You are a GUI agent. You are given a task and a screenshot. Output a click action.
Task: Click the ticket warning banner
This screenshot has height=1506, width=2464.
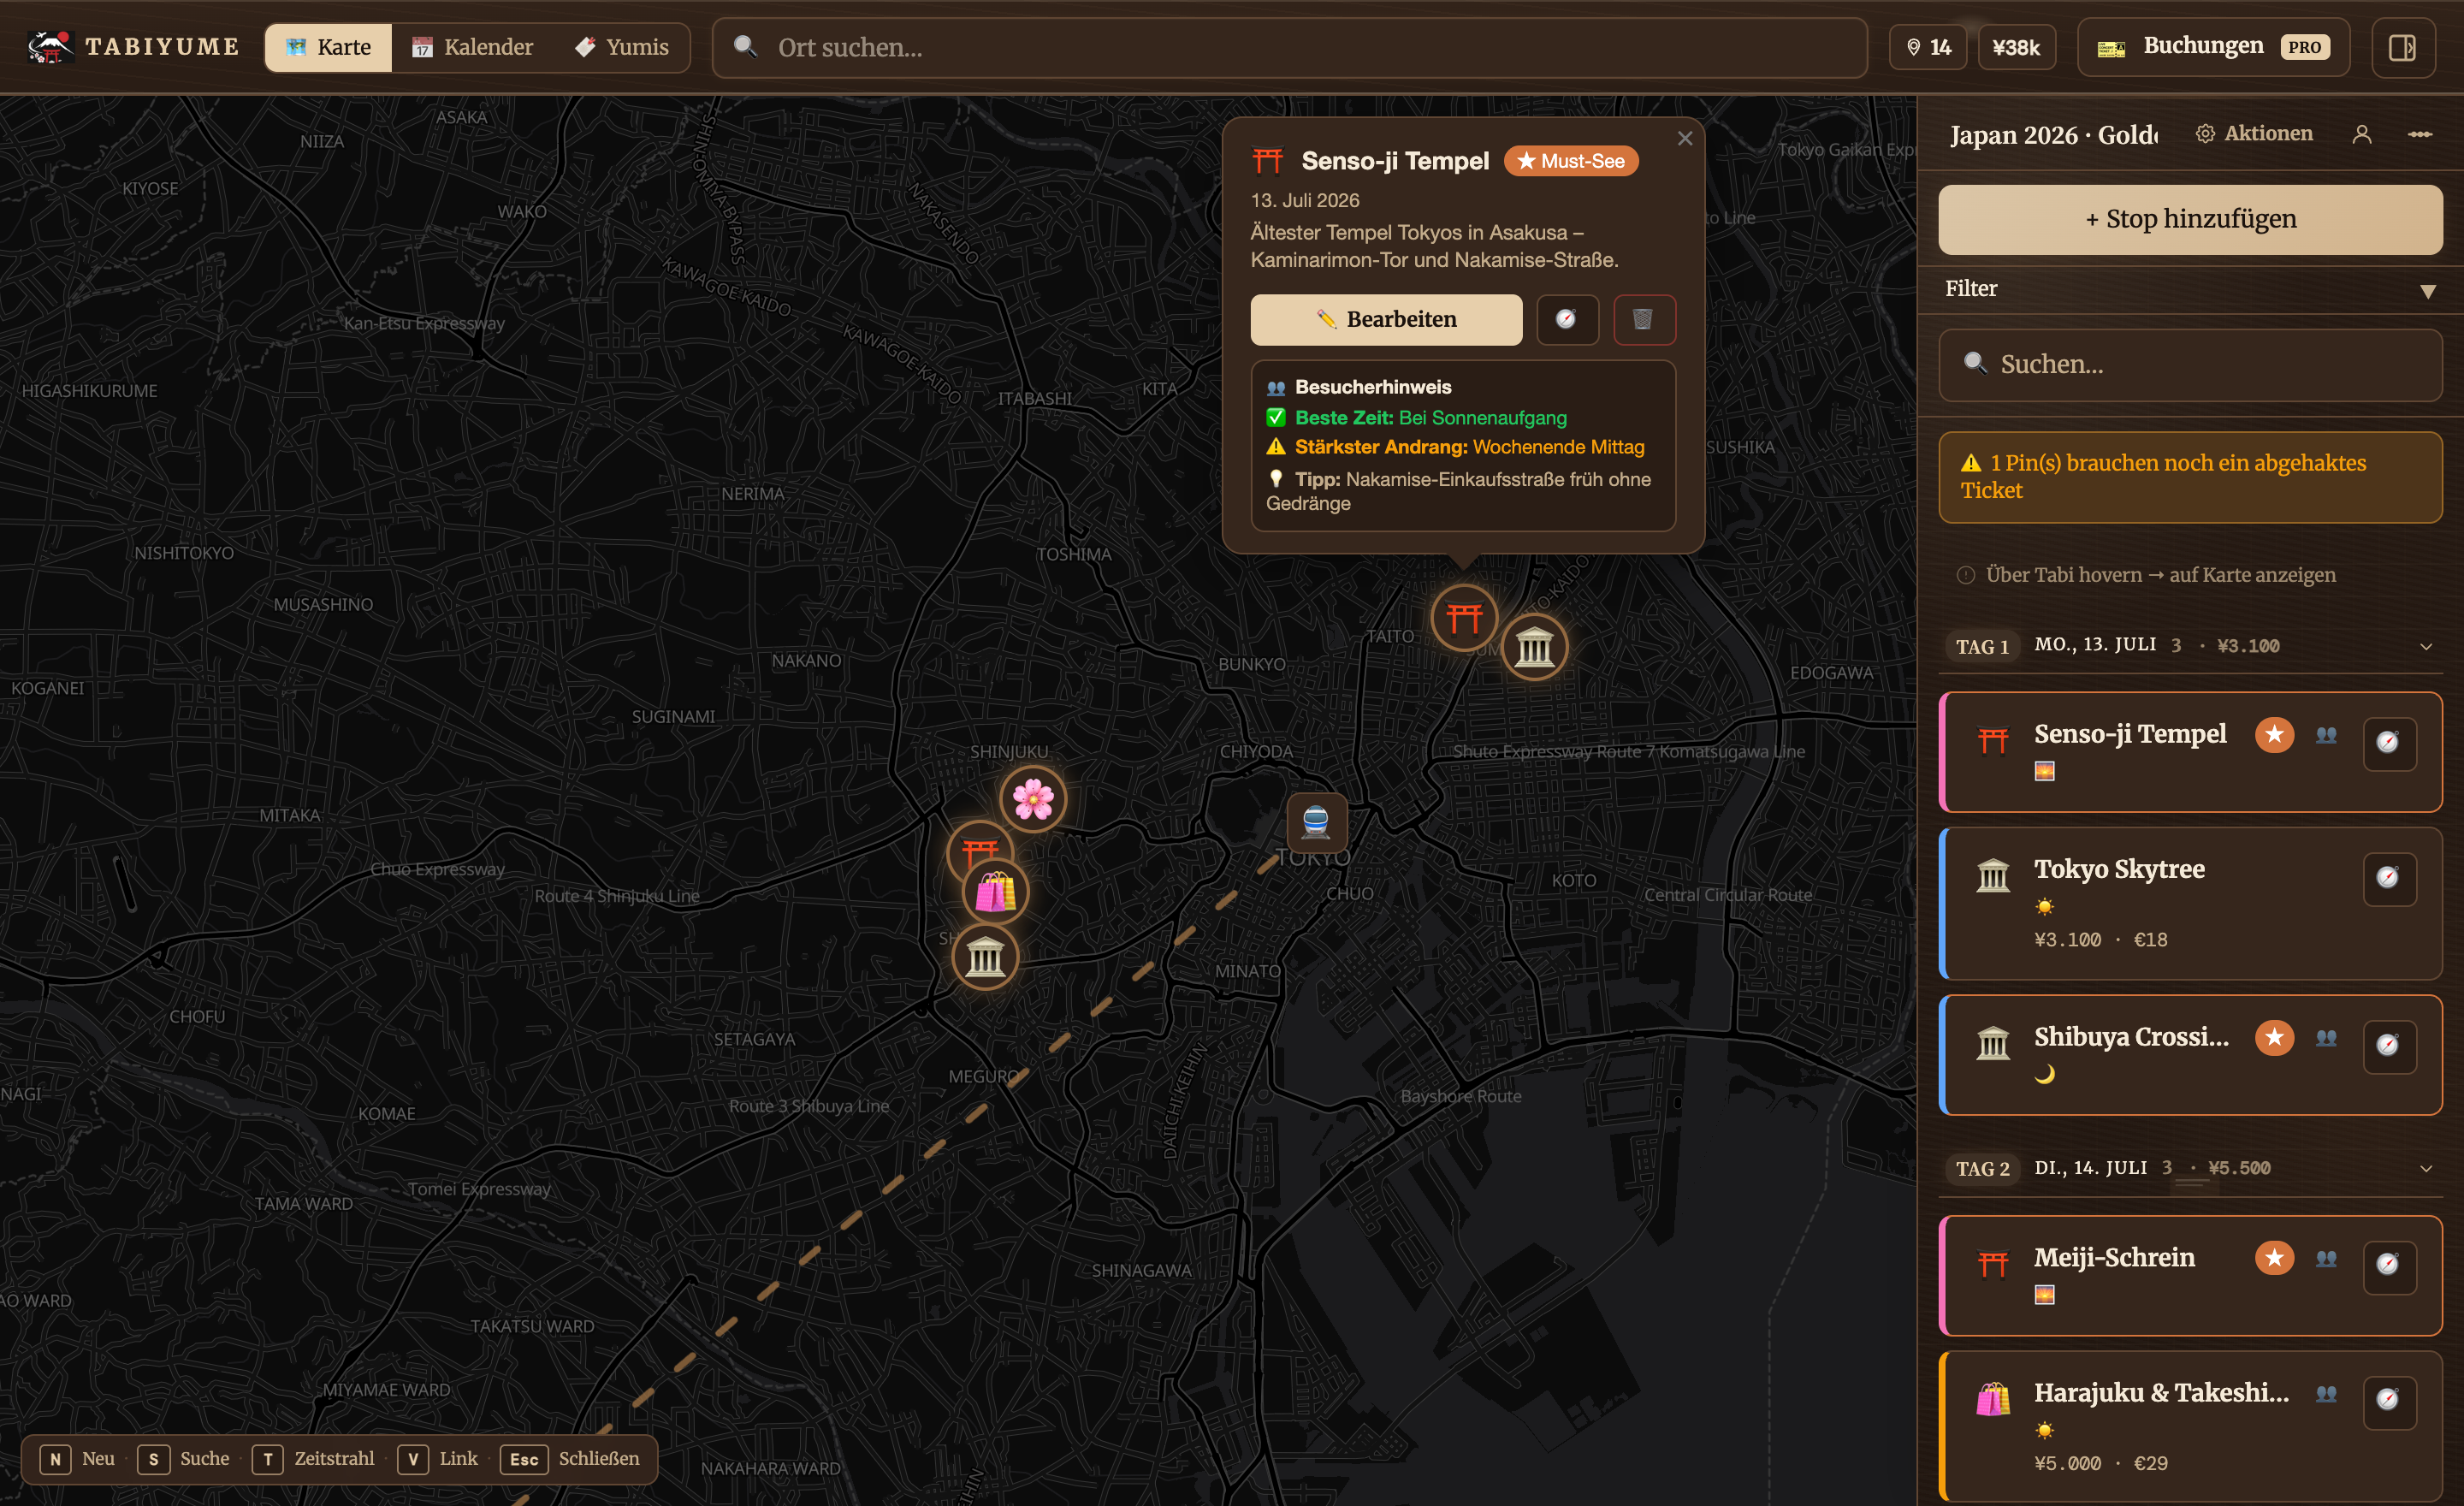[2190, 477]
